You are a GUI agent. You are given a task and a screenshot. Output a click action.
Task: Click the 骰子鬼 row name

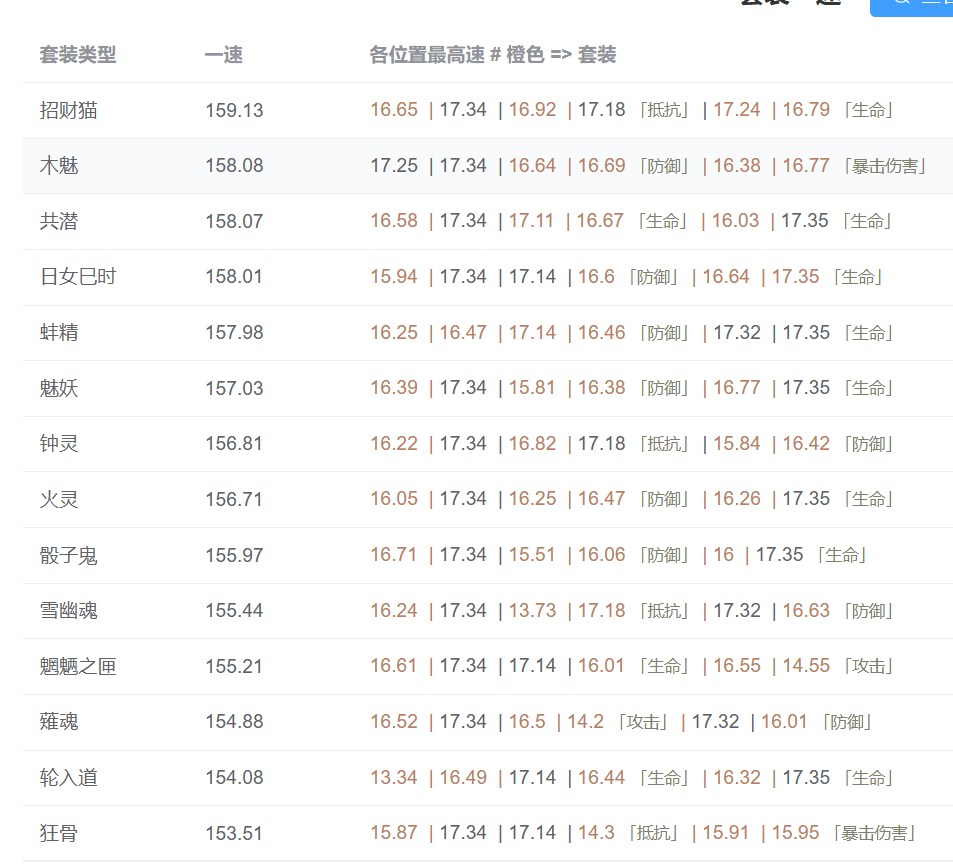(x=69, y=555)
